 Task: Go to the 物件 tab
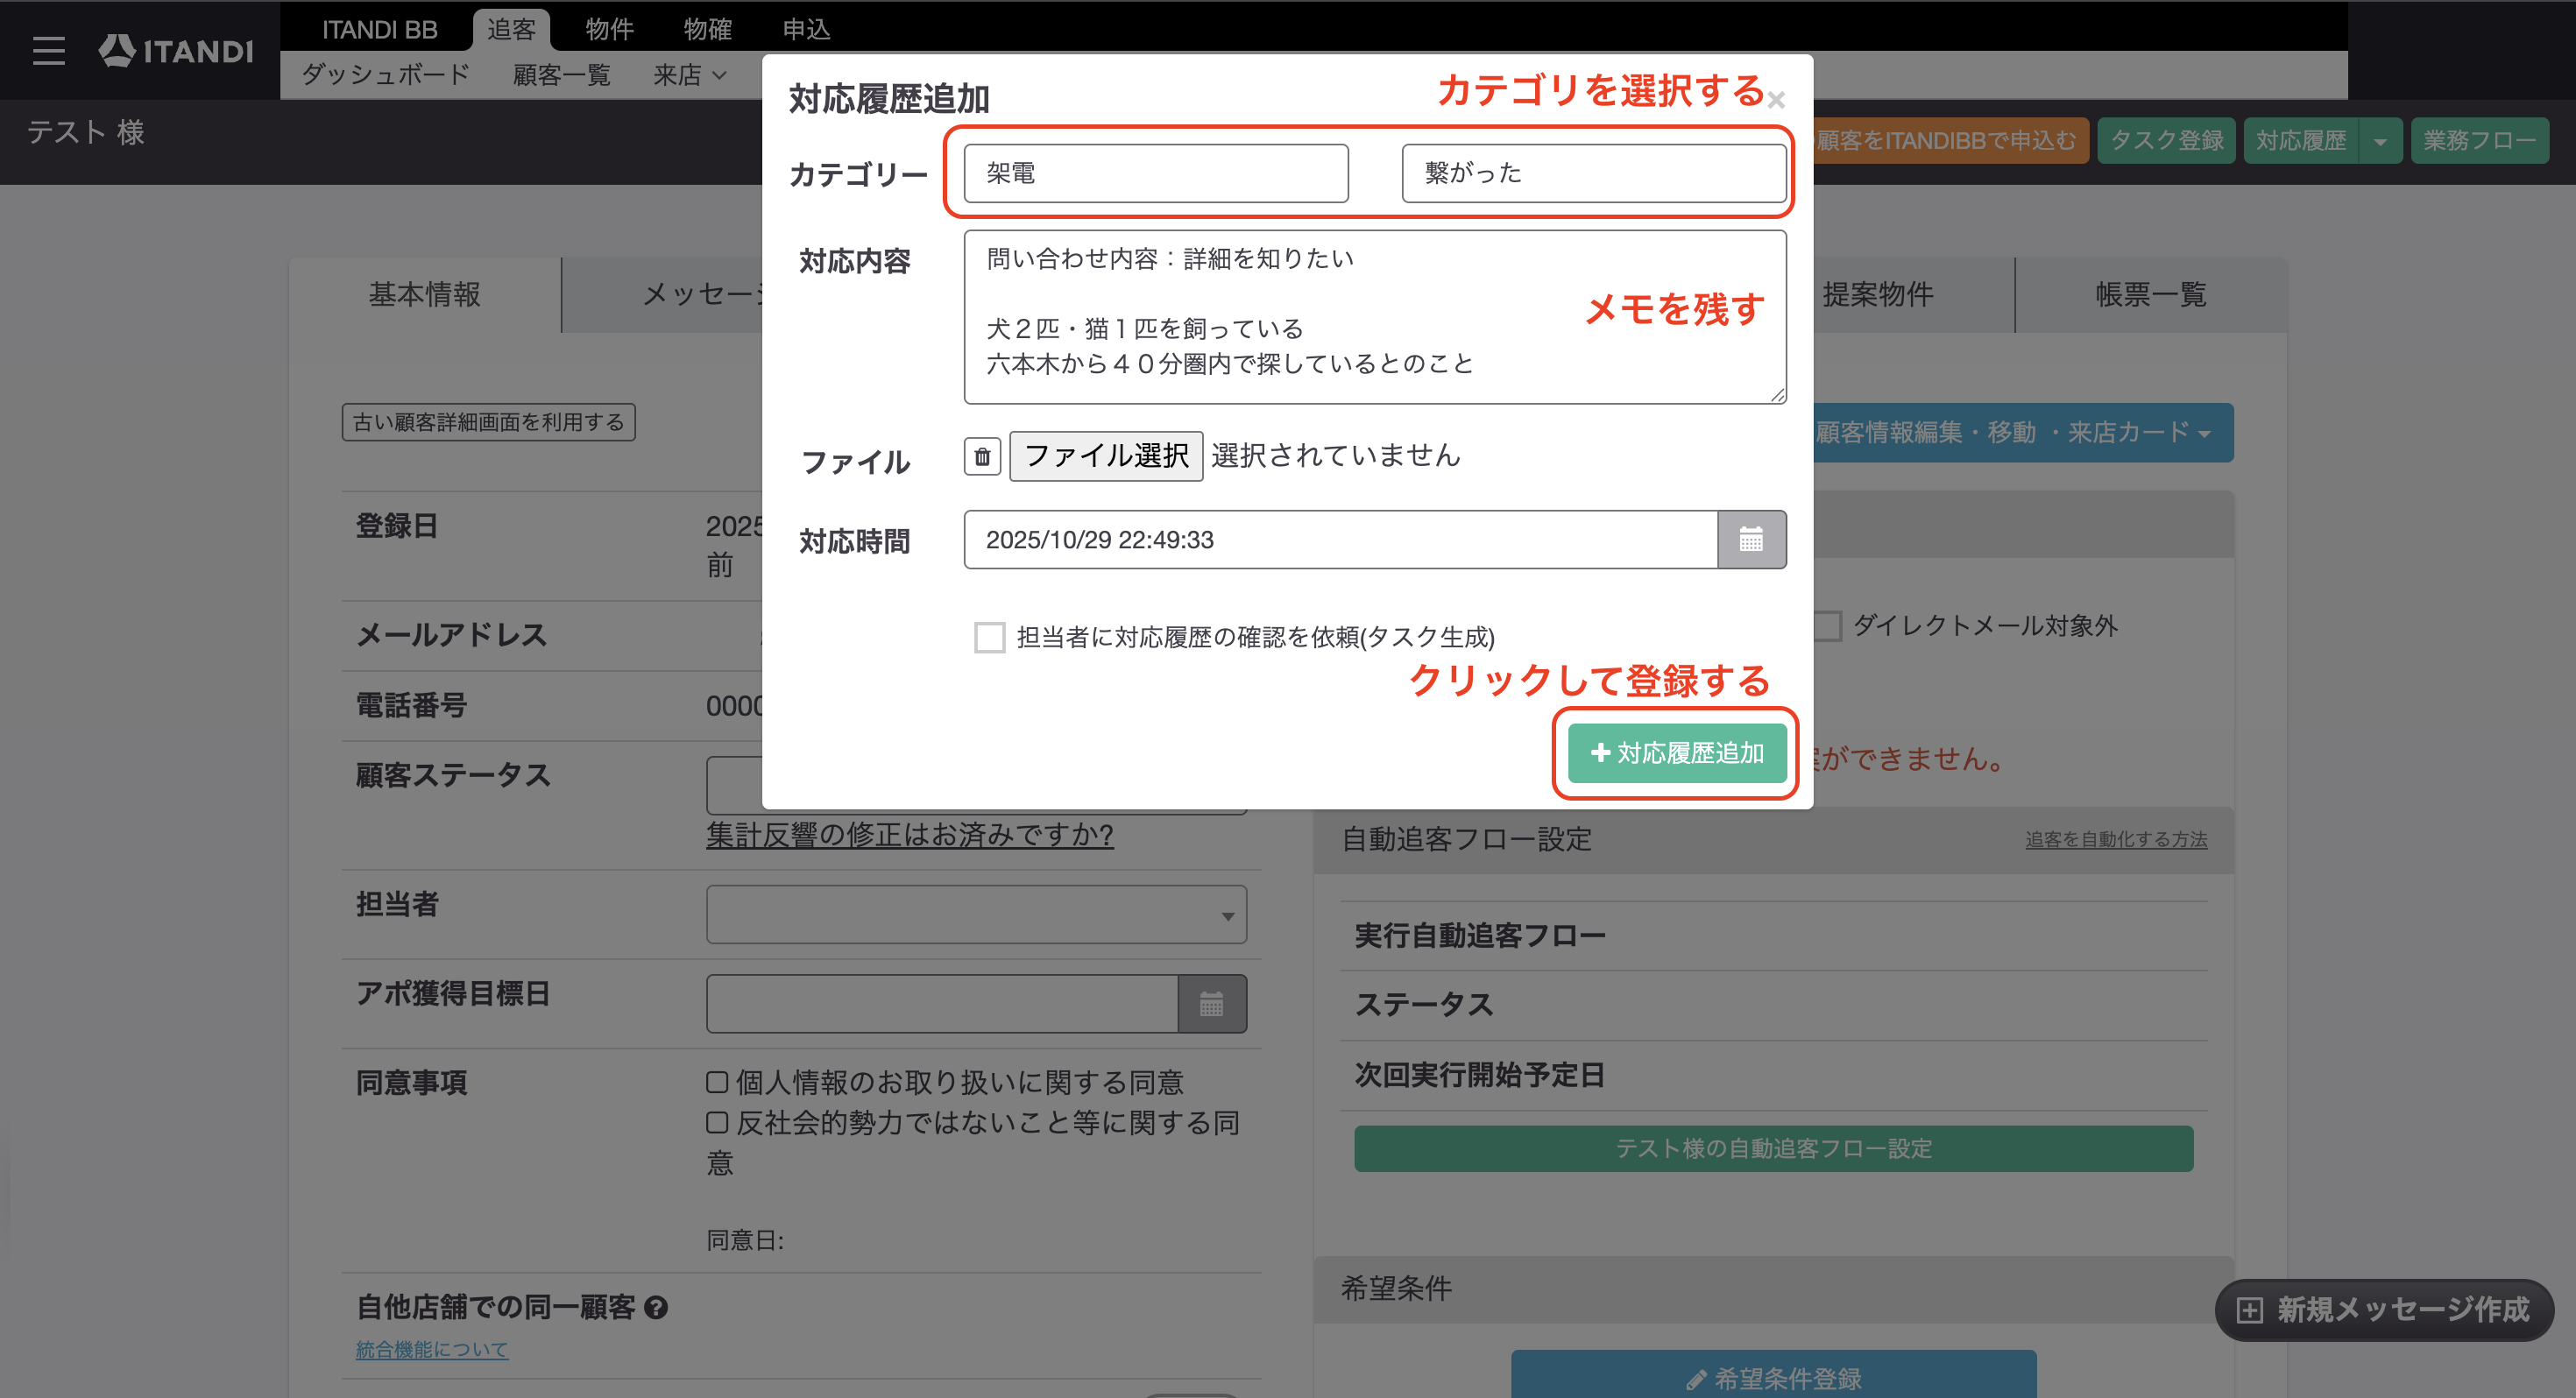(609, 29)
